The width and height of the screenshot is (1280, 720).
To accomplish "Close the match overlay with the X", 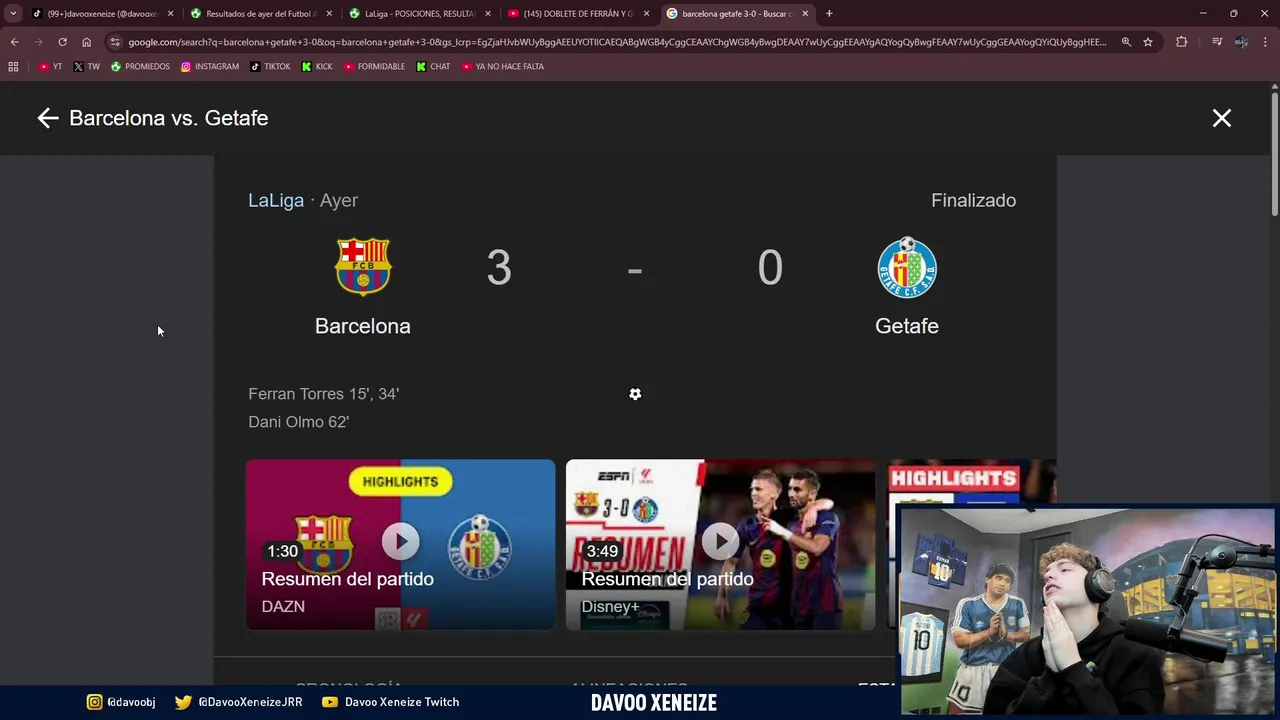I will point(1221,118).
